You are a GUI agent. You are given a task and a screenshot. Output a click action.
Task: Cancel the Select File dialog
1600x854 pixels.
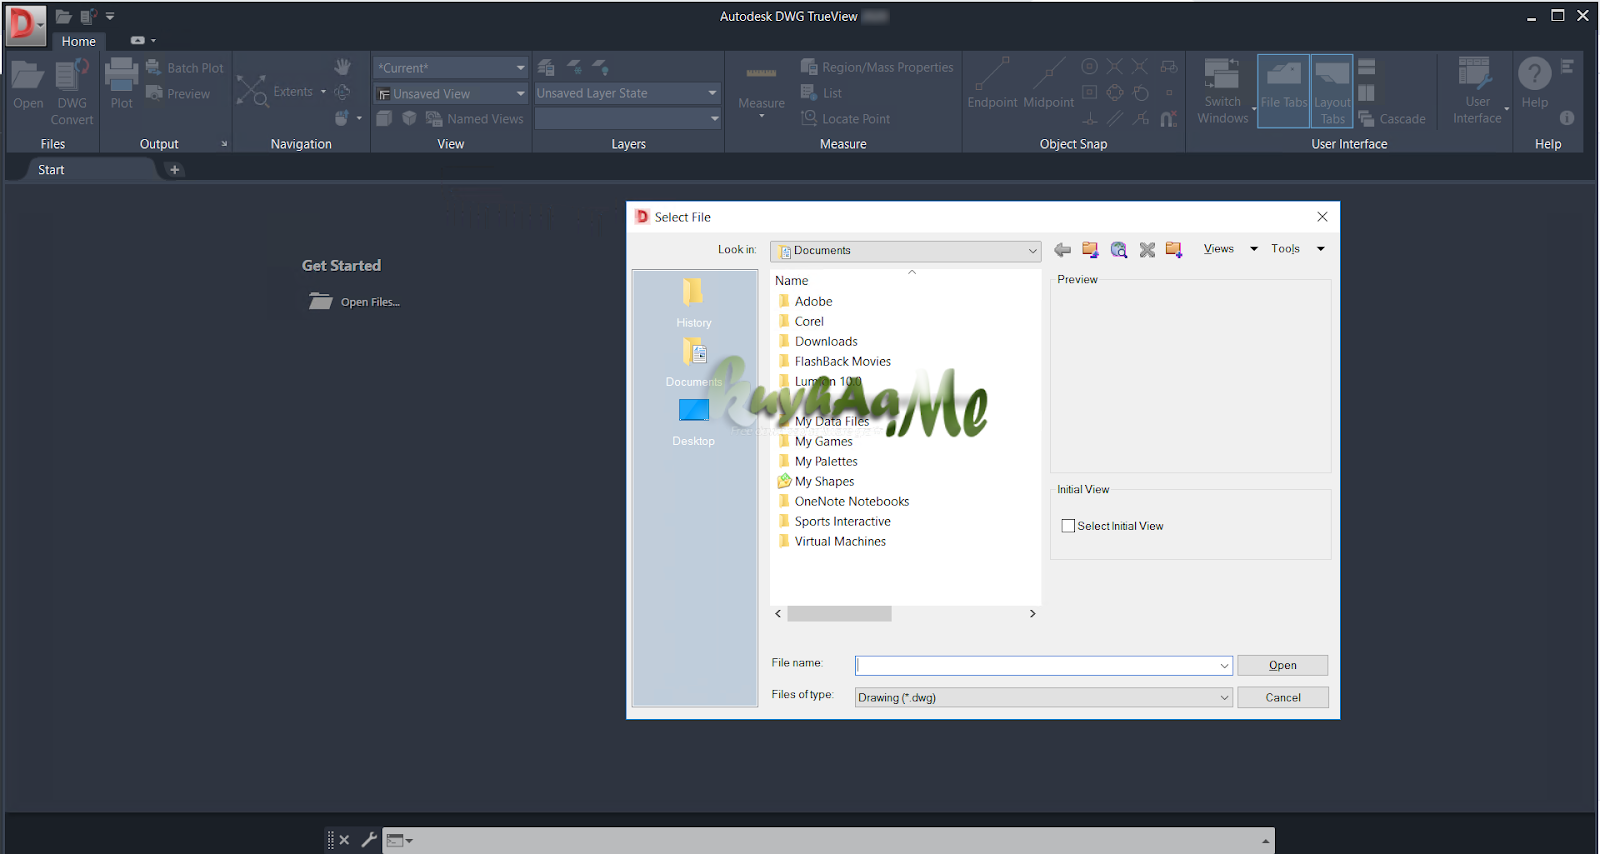point(1283,698)
